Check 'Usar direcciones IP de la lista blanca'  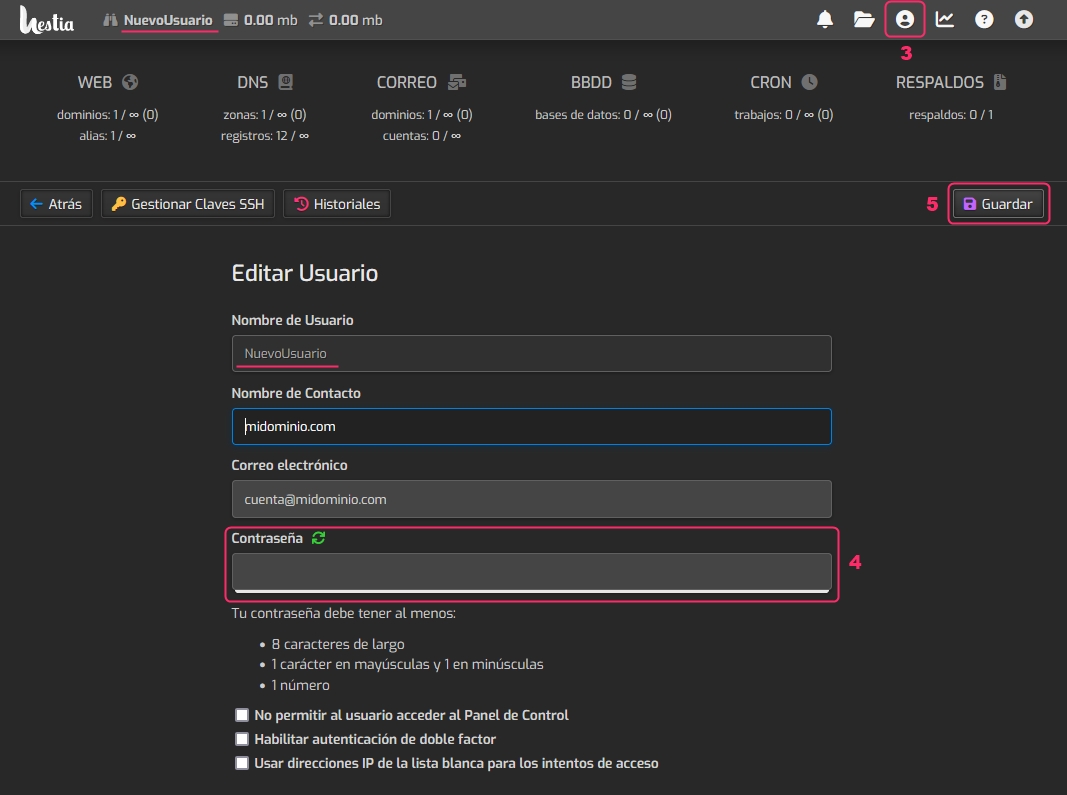pyautogui.click(x=241, y=763)
